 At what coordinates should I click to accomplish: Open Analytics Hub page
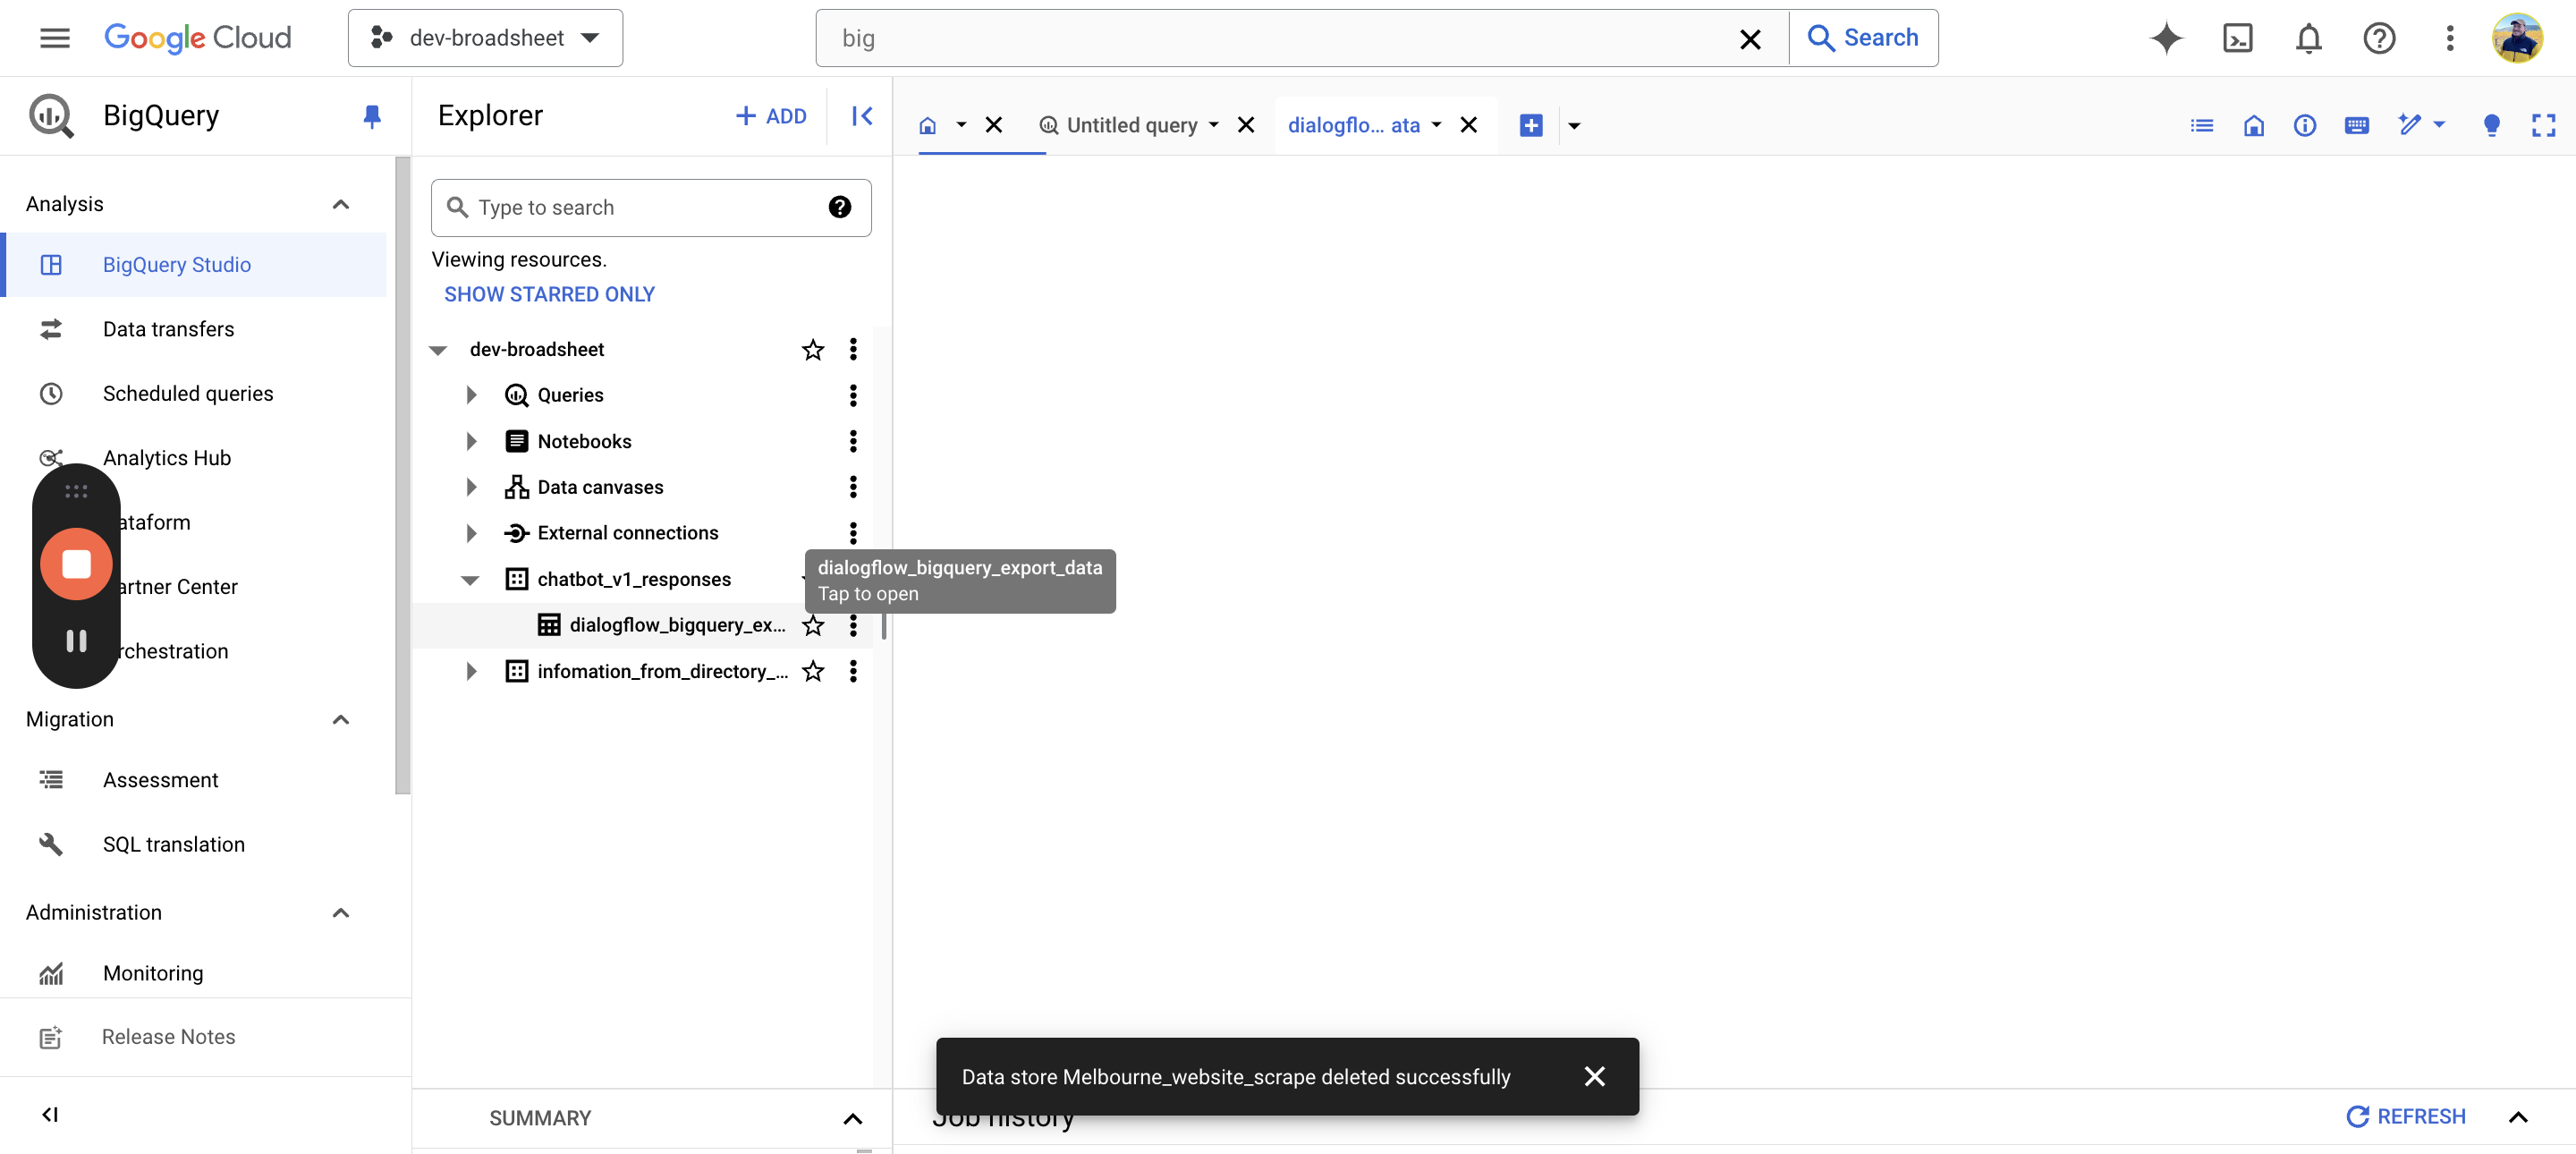pos(166,457)
